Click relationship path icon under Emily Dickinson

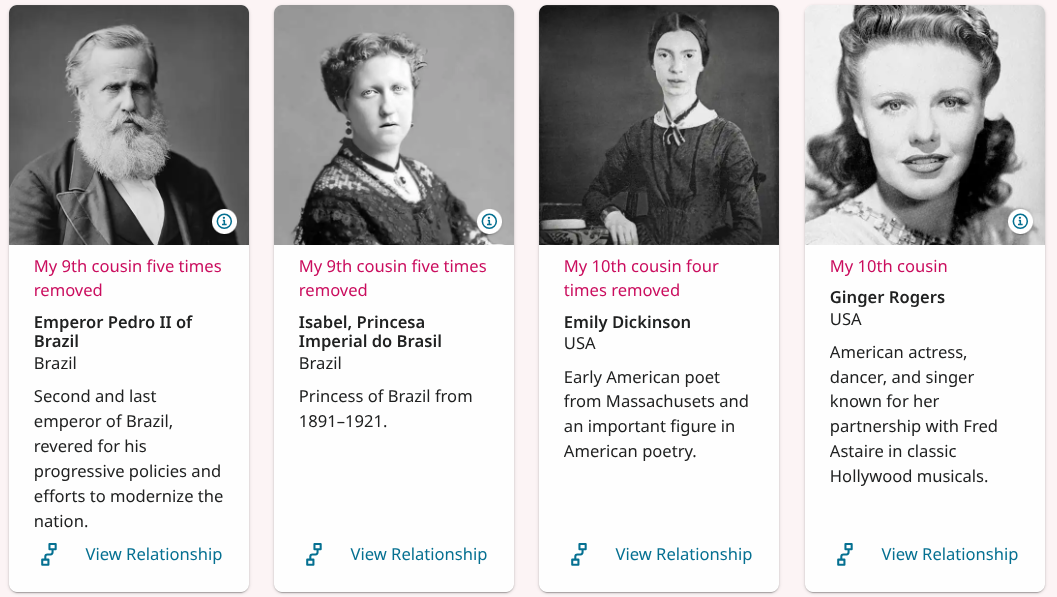[579, 554]
